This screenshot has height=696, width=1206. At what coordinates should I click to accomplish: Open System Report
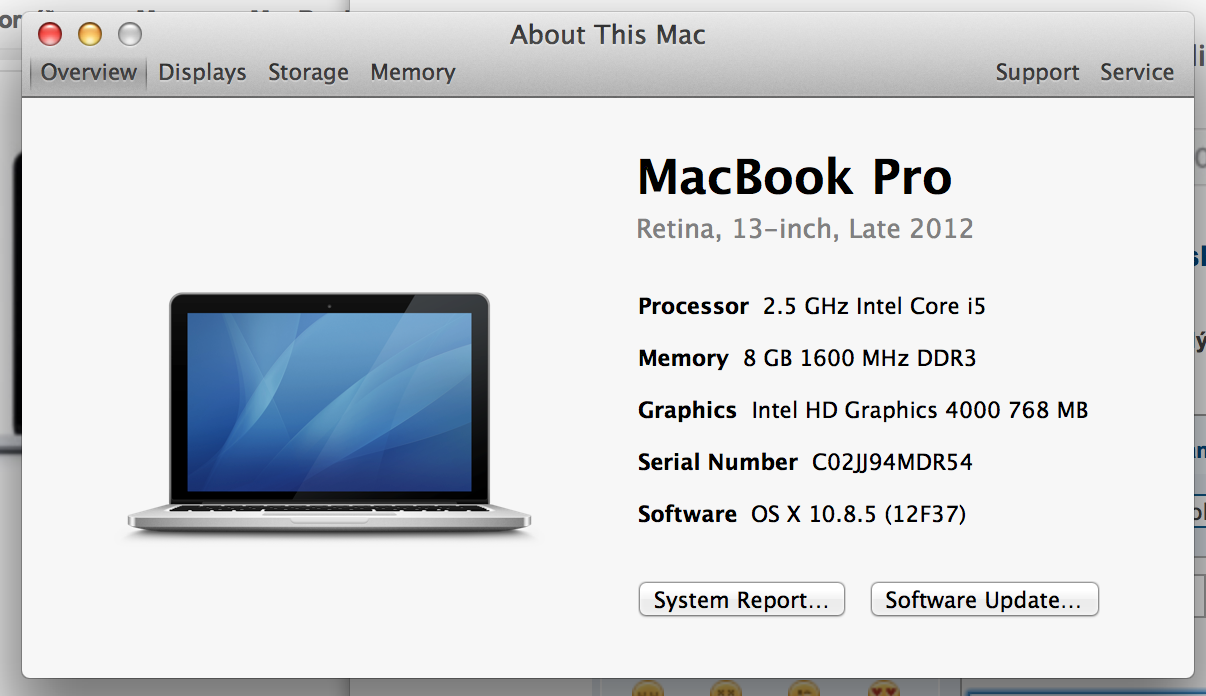(741, 600)
